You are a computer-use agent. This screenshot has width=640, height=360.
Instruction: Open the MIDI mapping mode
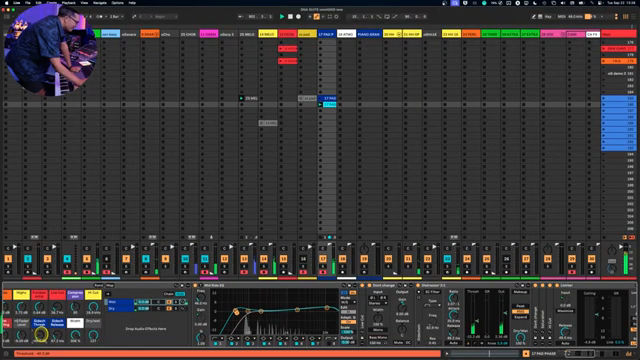(562, 17)
